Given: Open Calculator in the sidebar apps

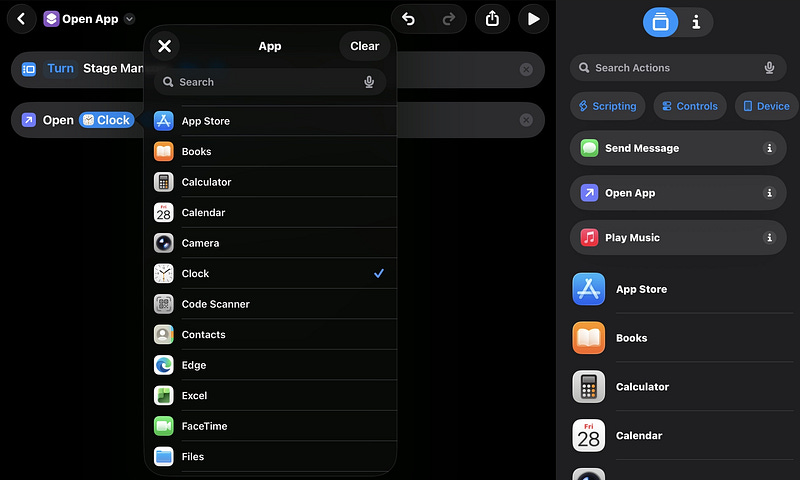Looking at the screenshot, I should coord(683,387).
